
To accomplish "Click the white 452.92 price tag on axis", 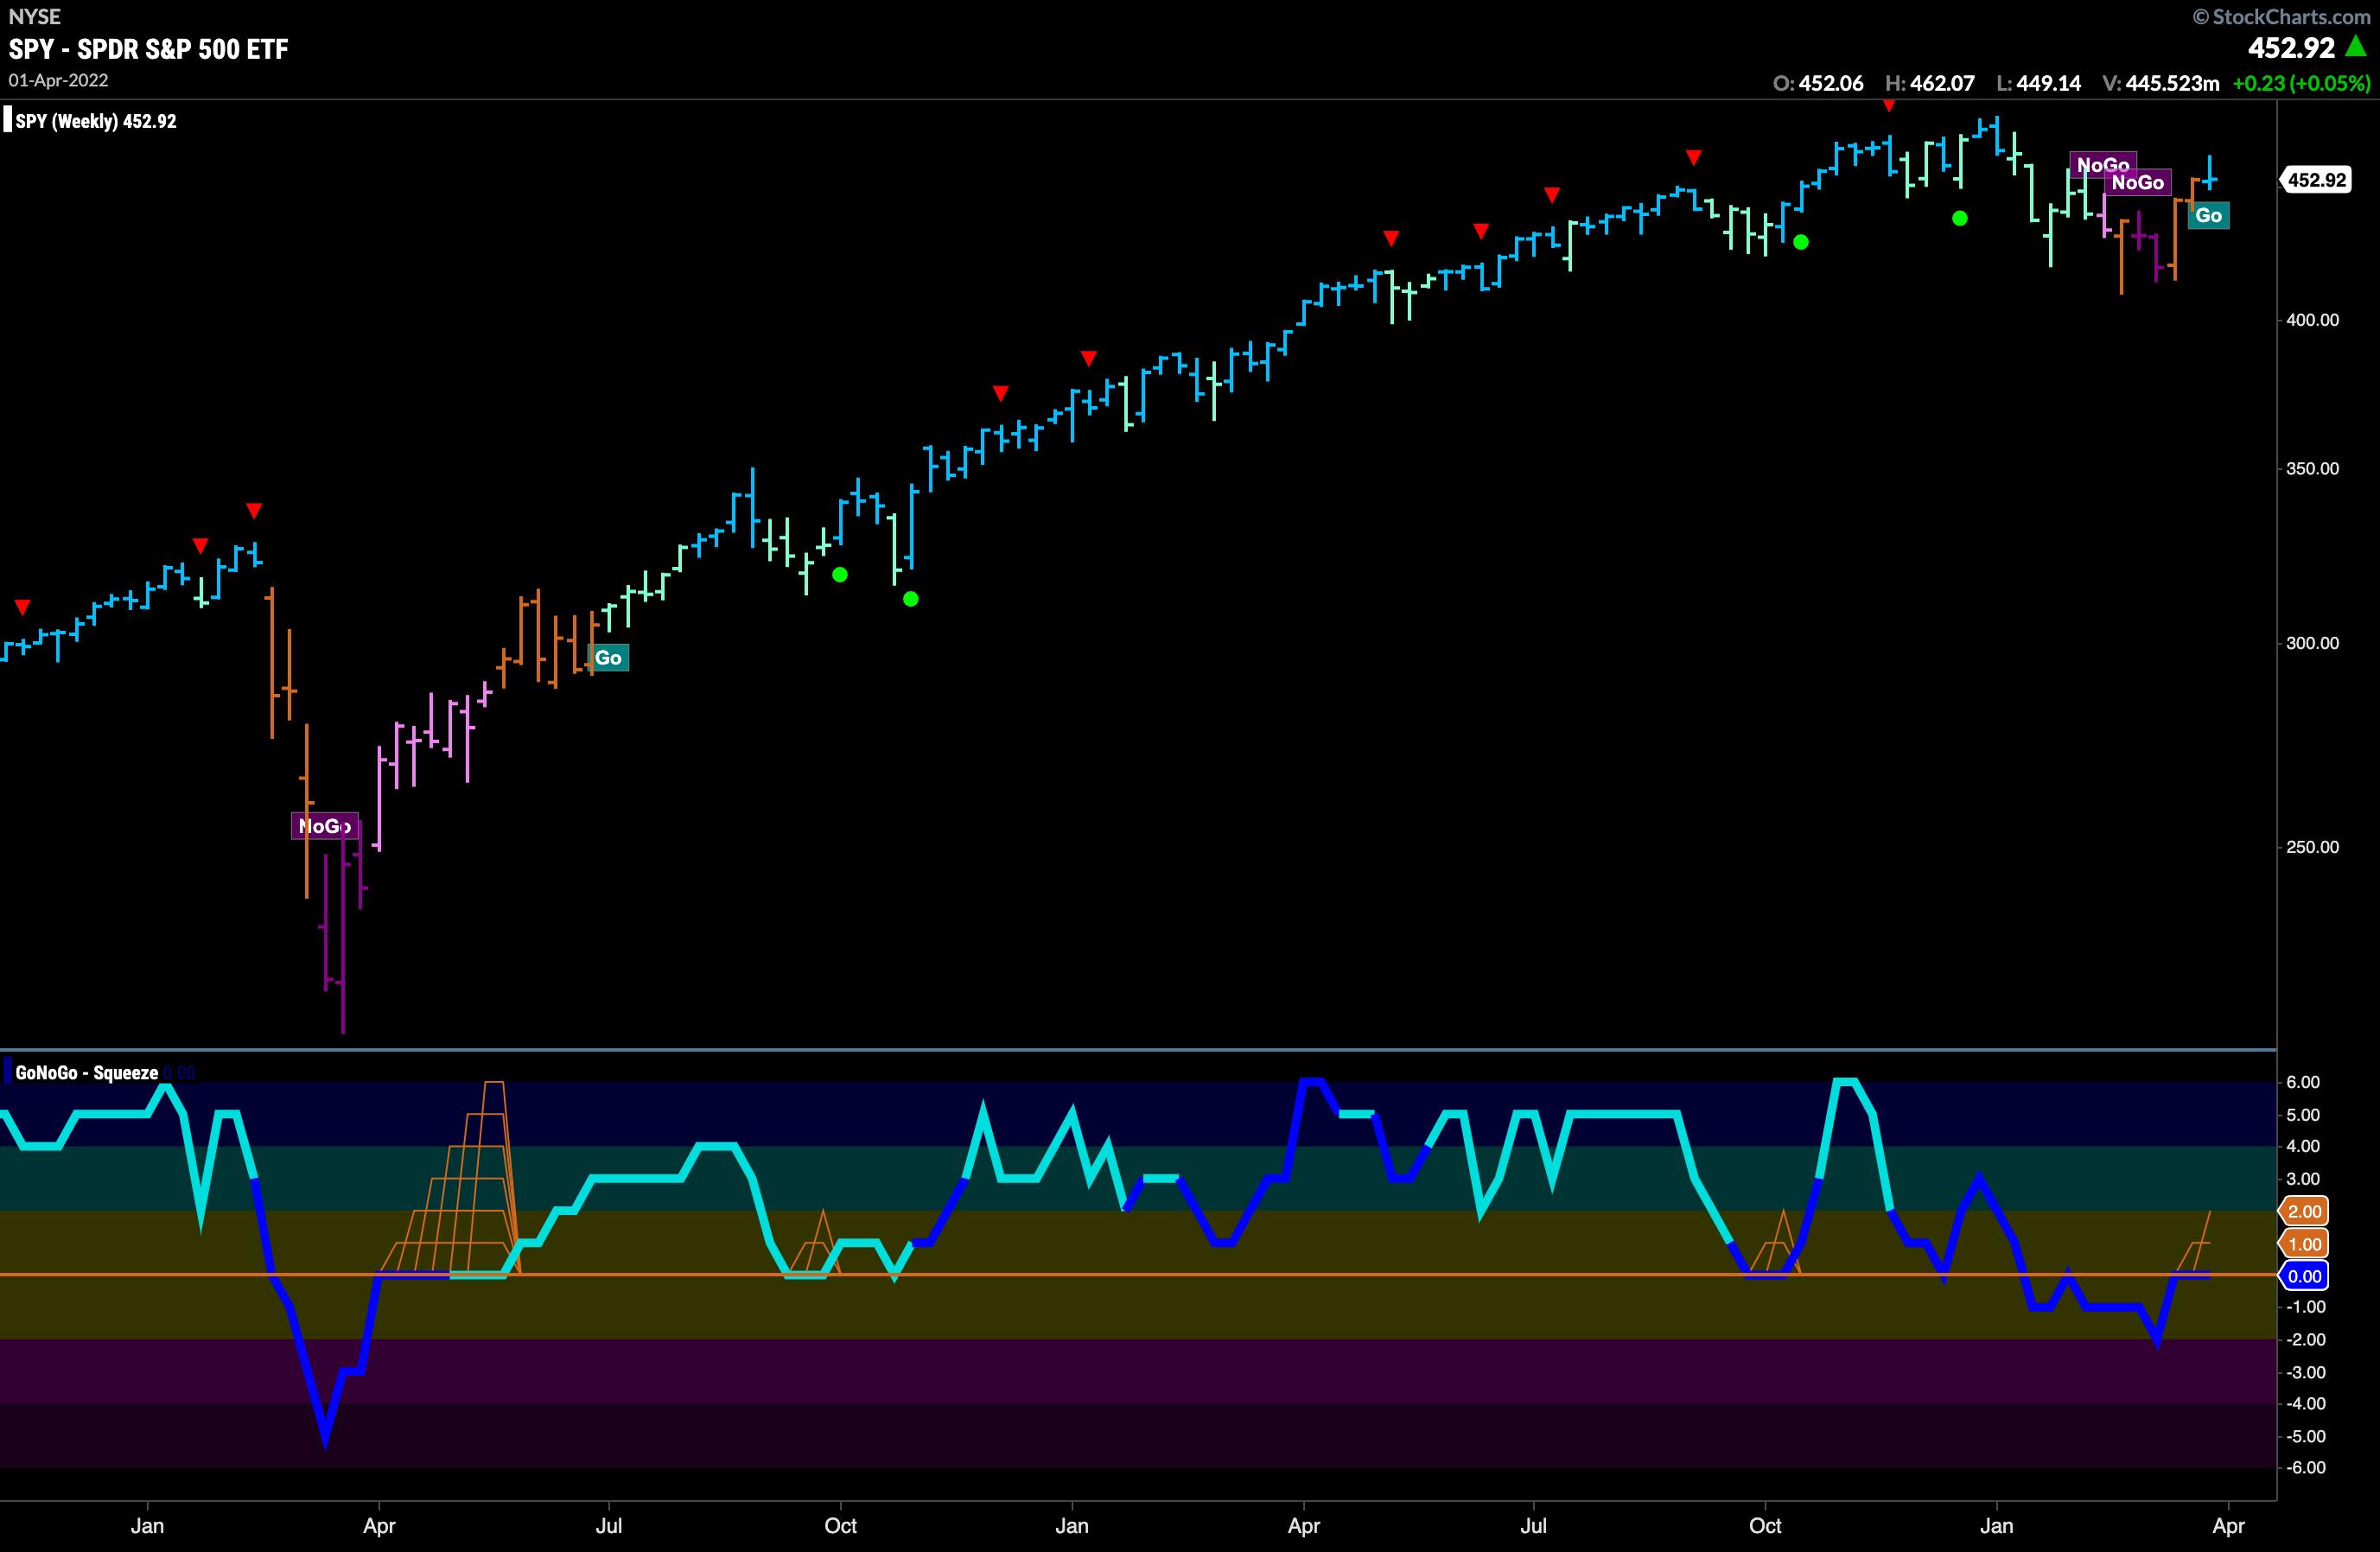I will pyautogui.click(x=2316, y=180).
